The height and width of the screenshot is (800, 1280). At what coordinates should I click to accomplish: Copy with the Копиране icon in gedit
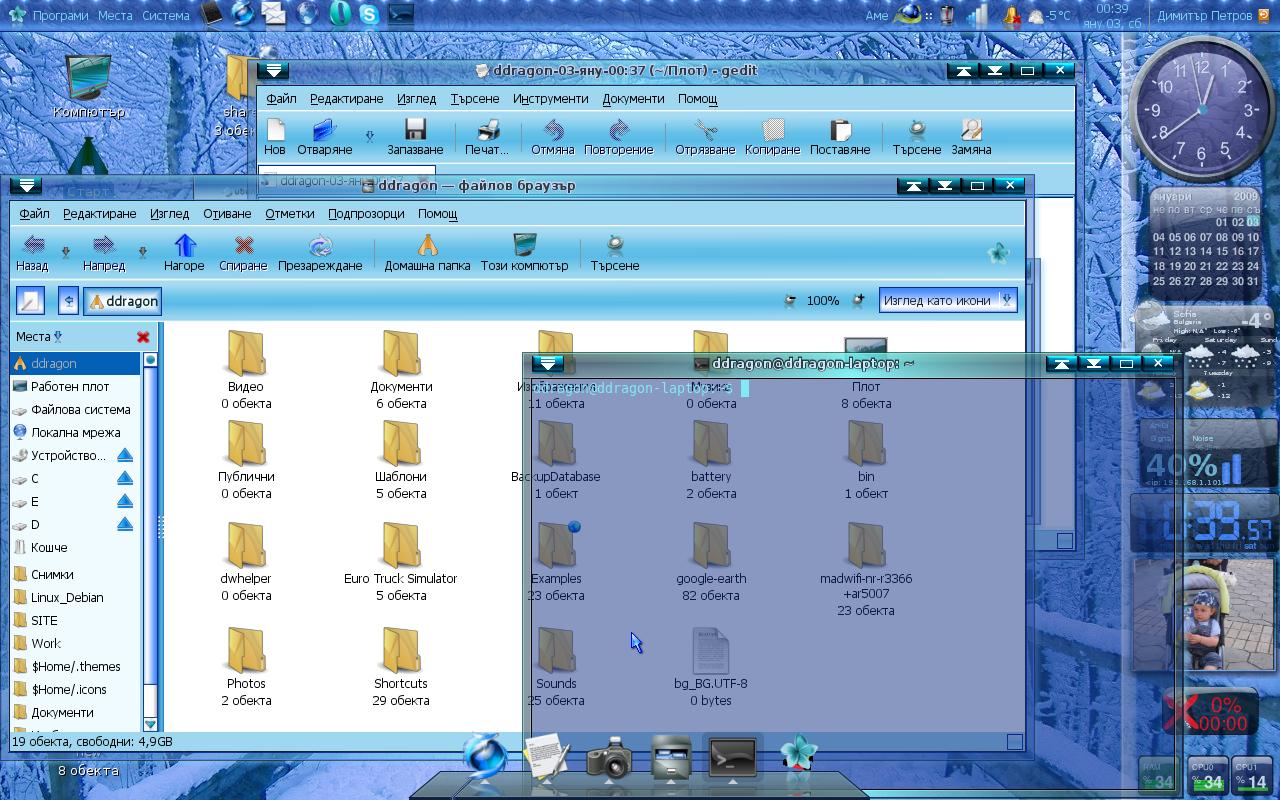pyautogui.click(x=772, y=130)
